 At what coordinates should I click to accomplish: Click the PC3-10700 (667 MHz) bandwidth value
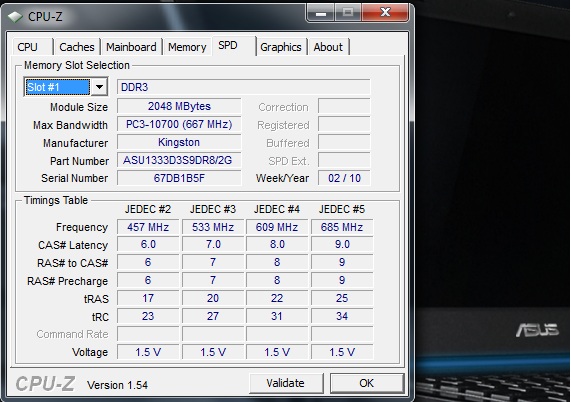point(179,124)
